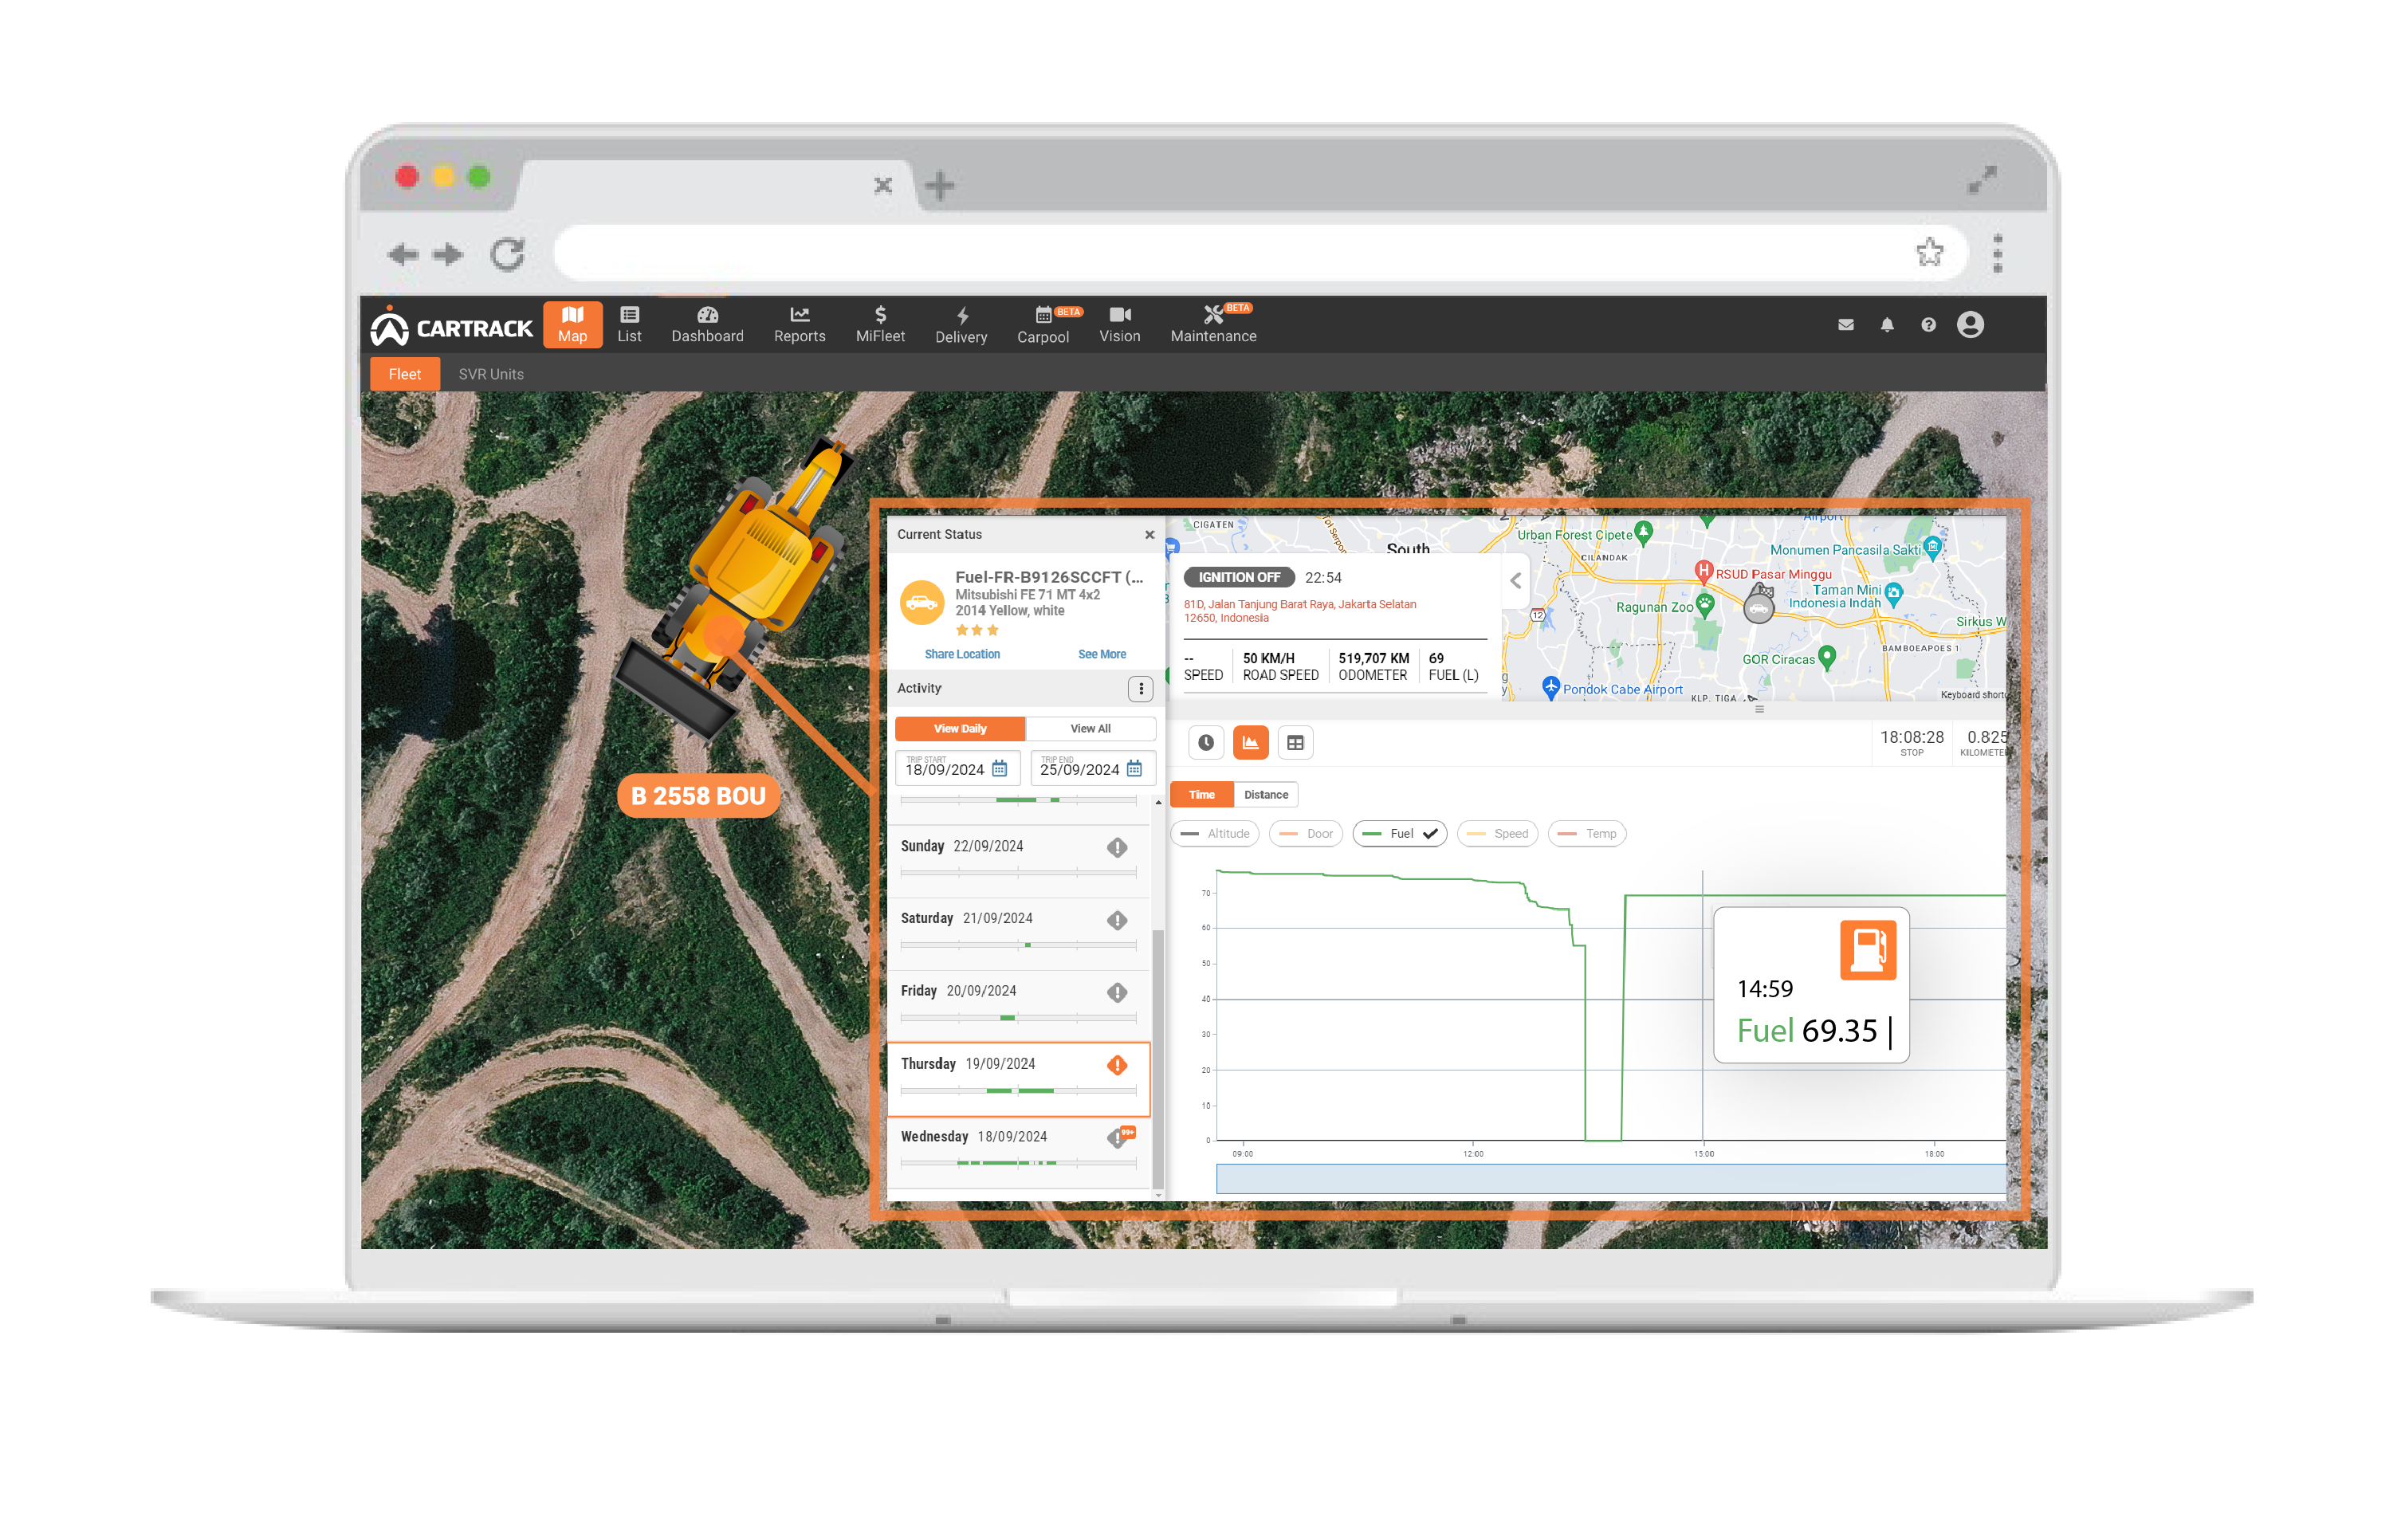Bookmark page with the star icon
2405x1540 pixels.
[1929, 252]
